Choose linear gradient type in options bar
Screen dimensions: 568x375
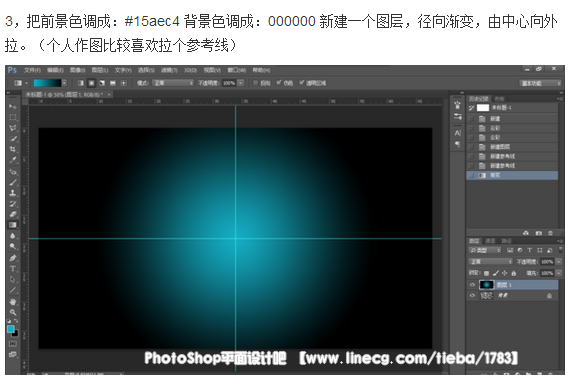(x=81, y=83)
